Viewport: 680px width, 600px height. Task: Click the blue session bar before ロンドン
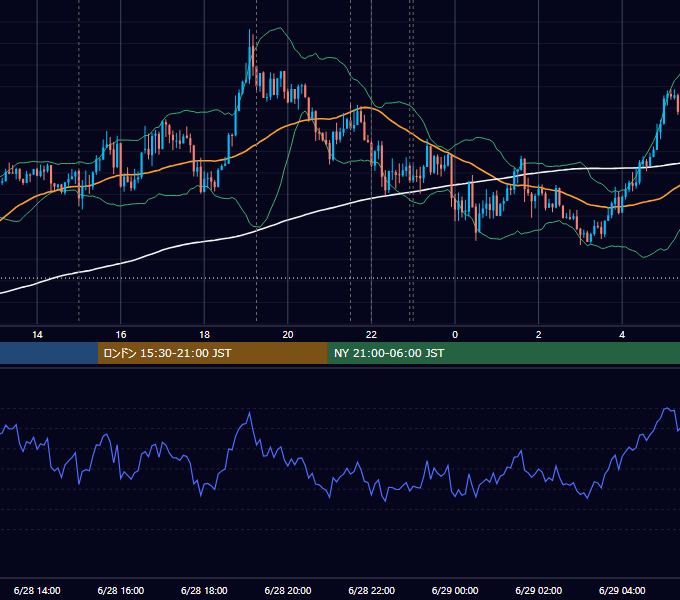click(49, 353)
